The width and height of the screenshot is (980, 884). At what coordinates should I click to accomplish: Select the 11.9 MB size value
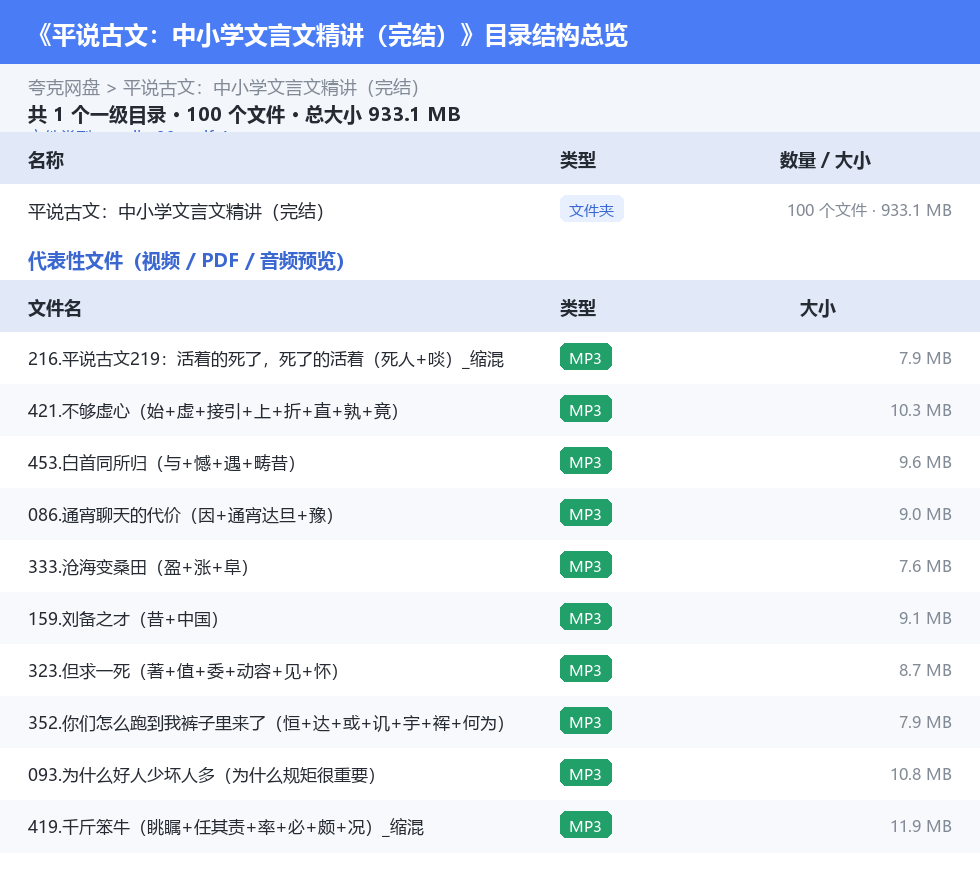921,825
